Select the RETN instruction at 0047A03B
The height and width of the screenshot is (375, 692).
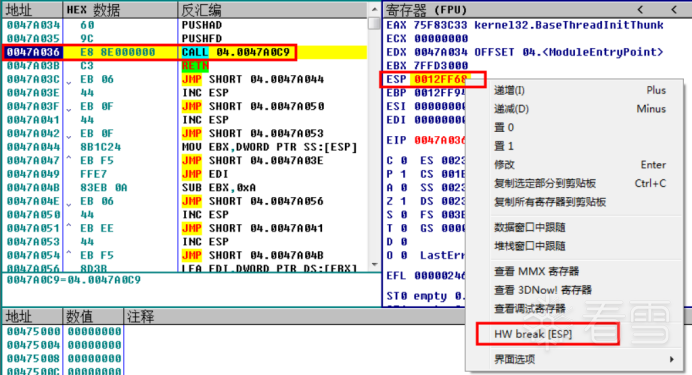(195, 66)
